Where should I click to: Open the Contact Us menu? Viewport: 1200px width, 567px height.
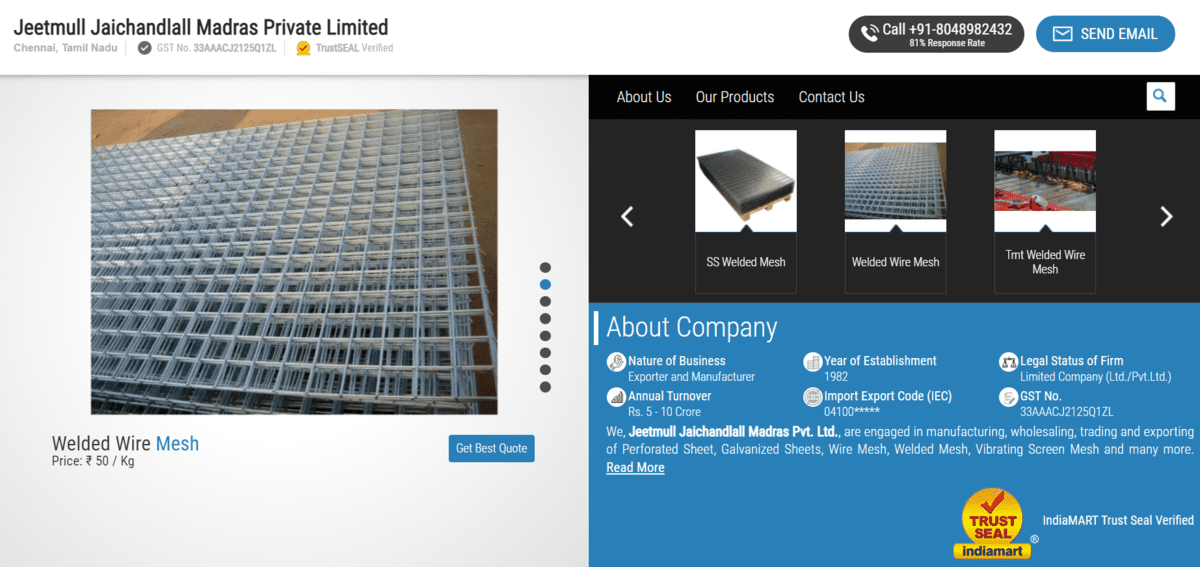pyautogui.click(x=831, y=97)
